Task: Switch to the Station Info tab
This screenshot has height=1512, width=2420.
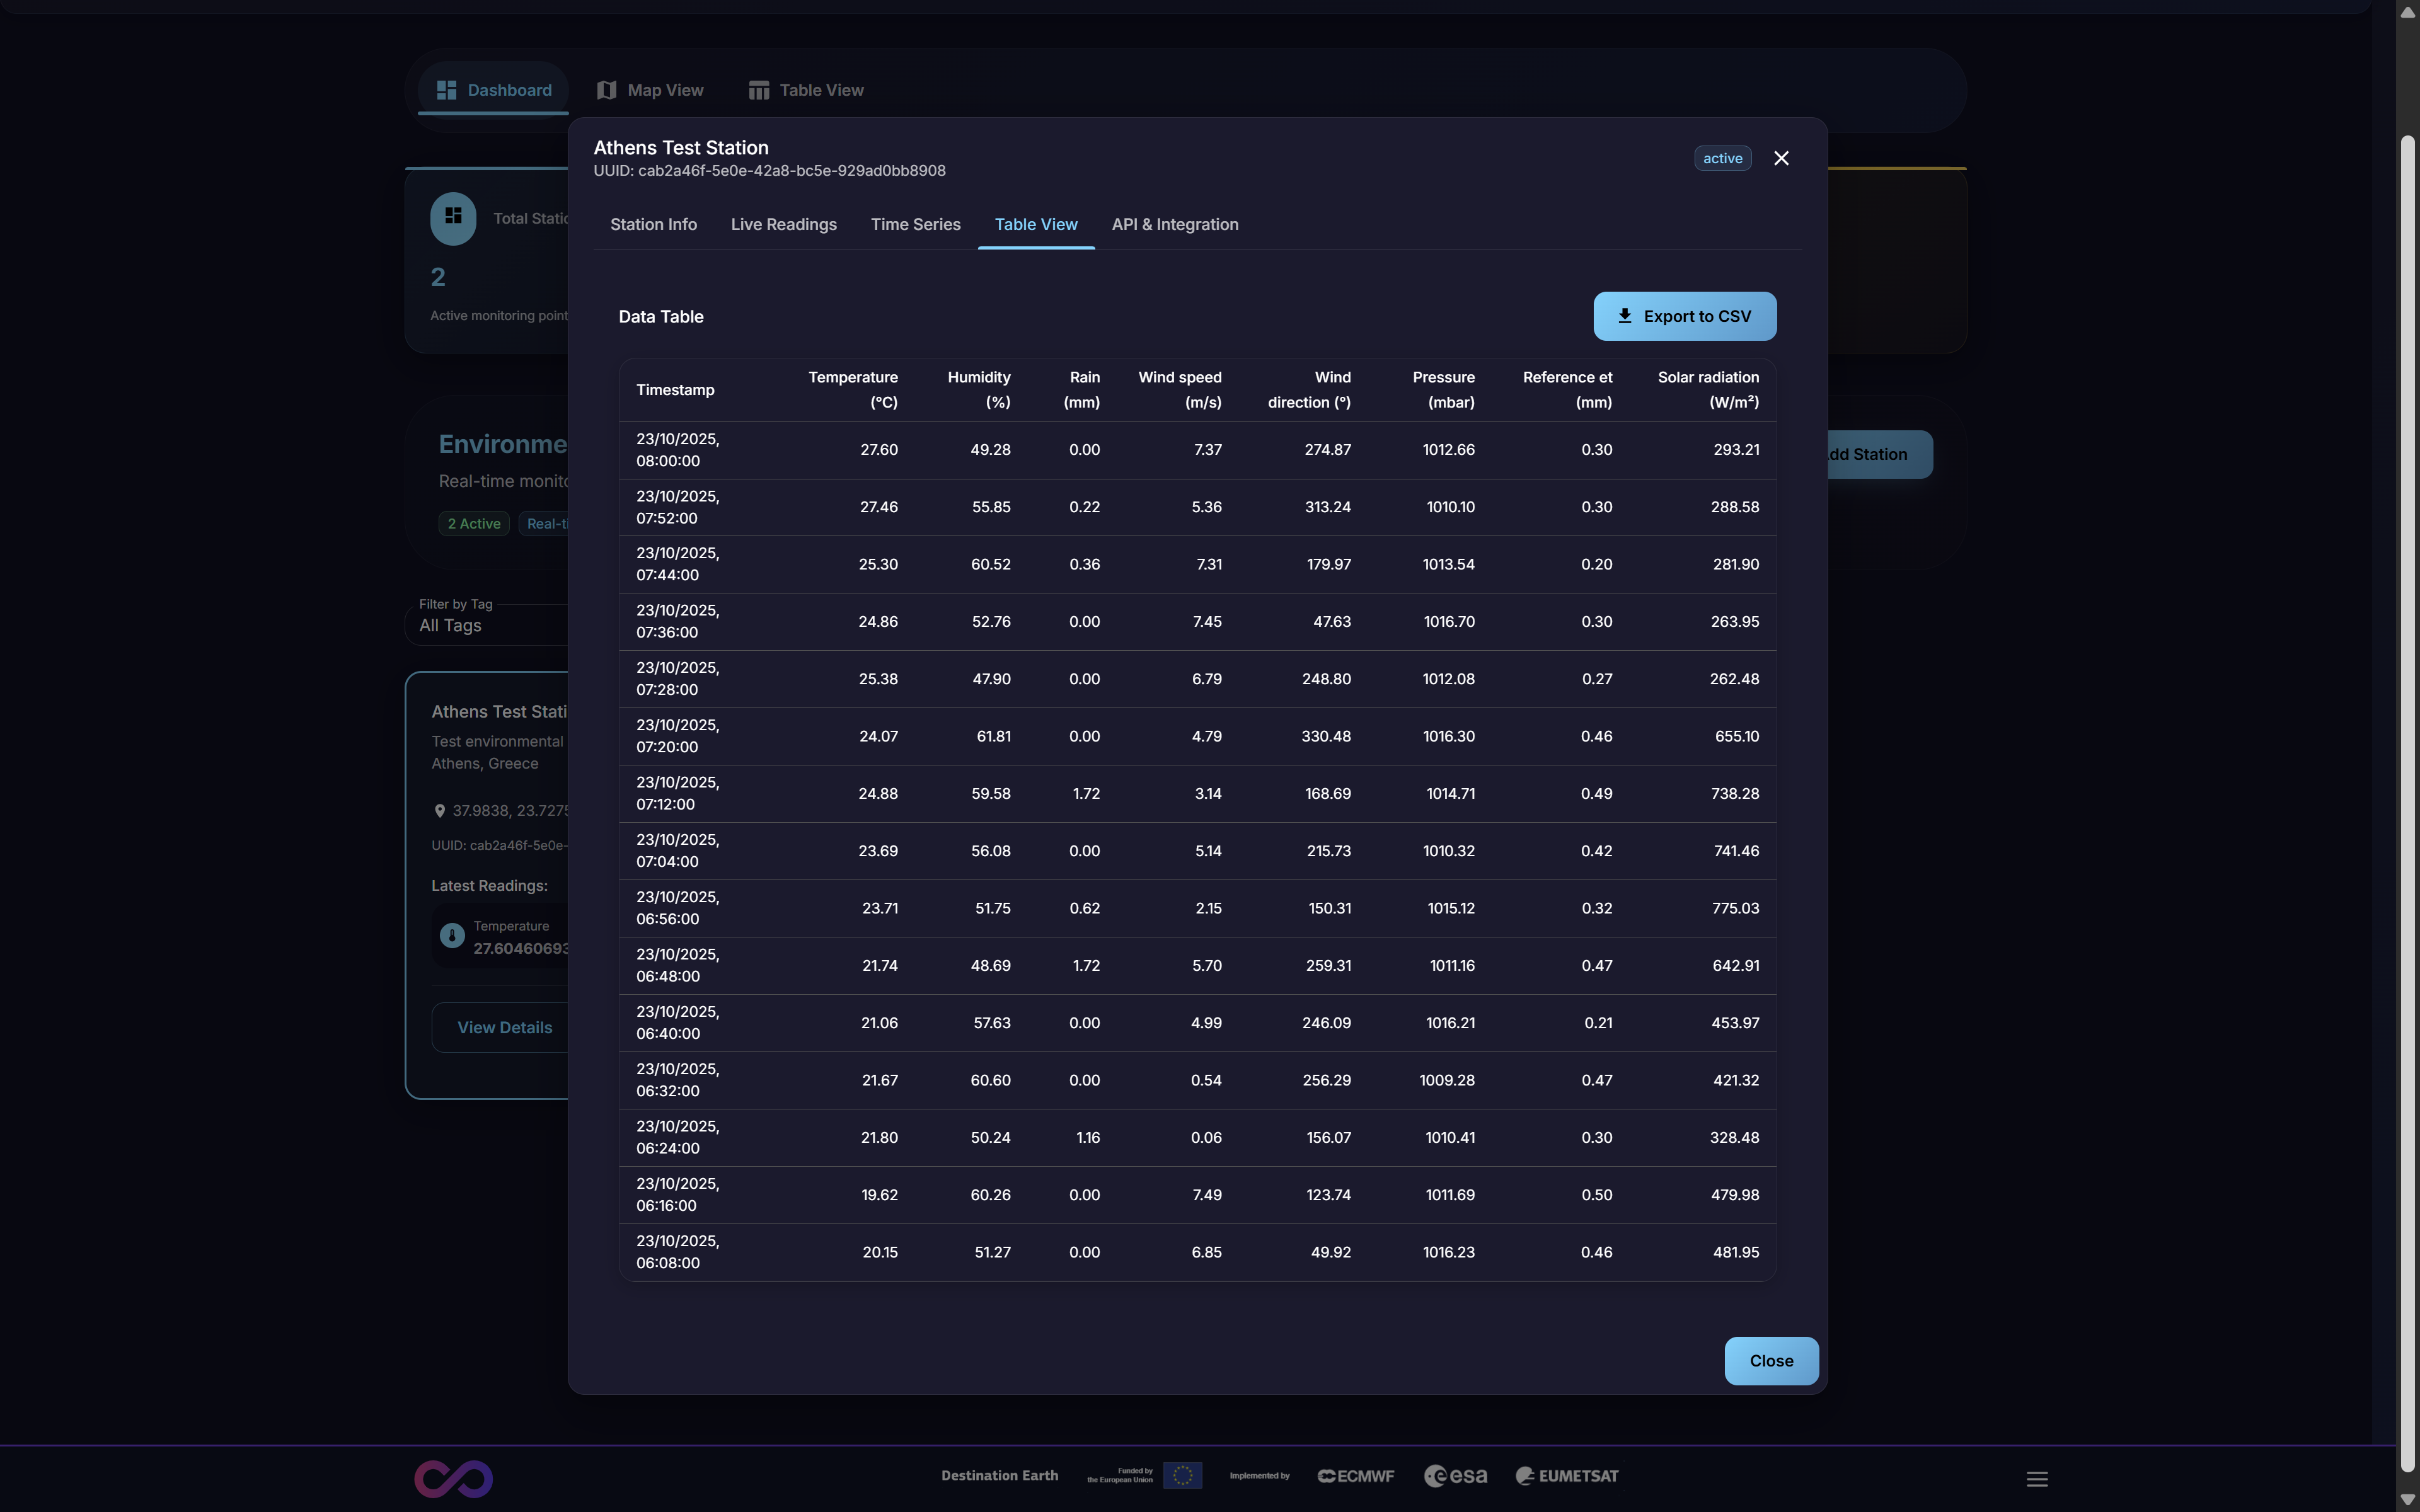Action: click(x=653, y=224)
